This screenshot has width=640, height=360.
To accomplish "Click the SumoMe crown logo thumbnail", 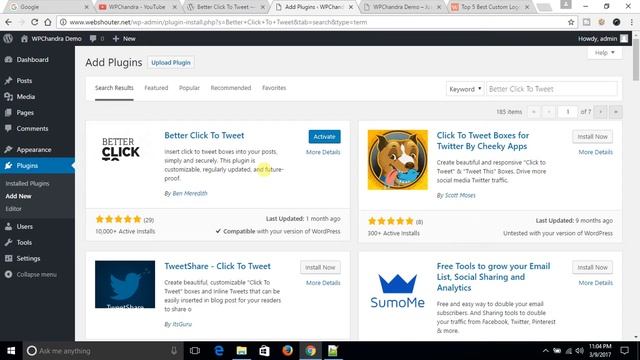I will pyautogui.click(x=398, y=291).
